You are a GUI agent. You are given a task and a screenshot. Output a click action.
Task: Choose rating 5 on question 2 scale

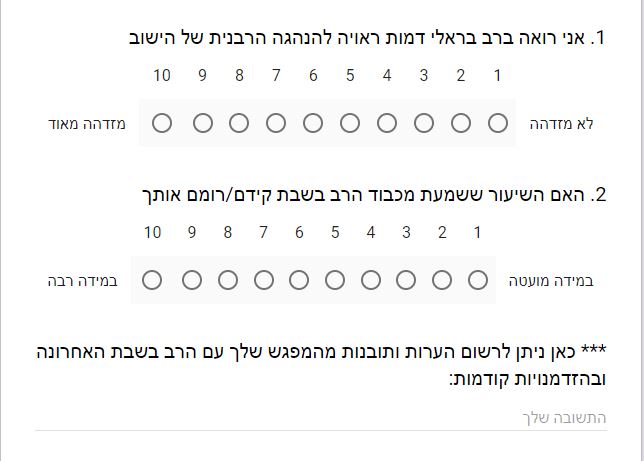coord(335,280)
